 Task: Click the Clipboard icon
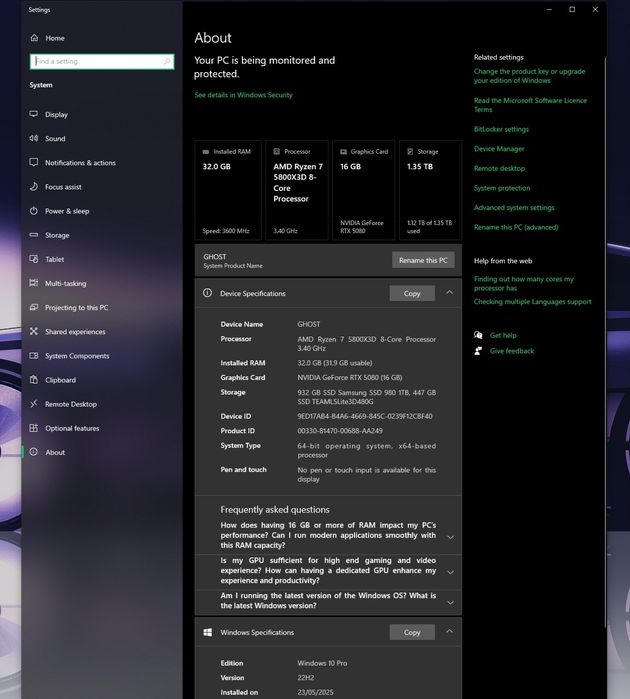33,379
